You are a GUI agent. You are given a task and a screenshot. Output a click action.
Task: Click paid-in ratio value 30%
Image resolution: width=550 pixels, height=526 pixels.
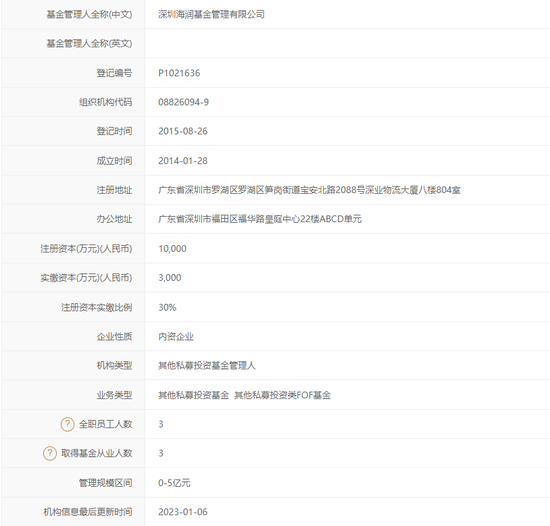(167, 308)
